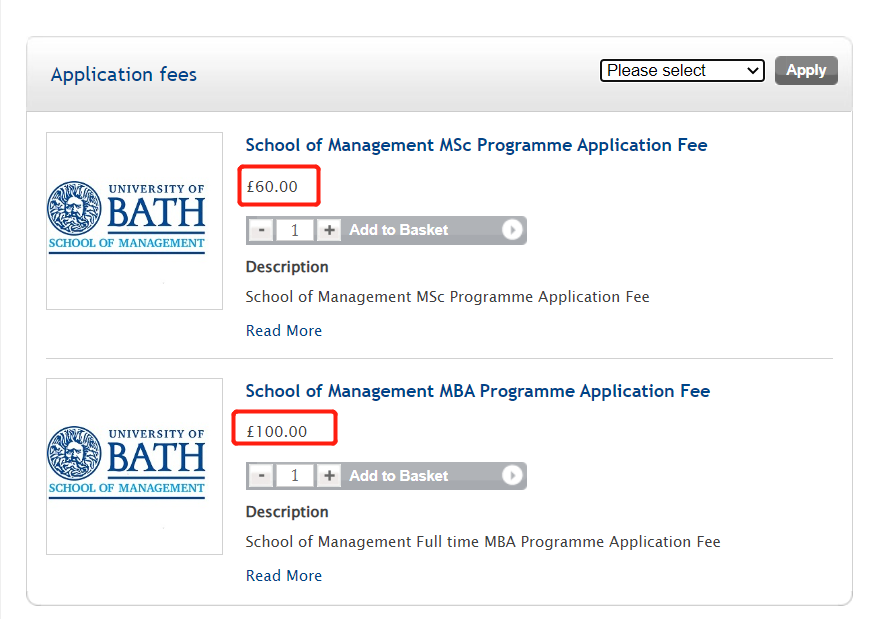Add the MSc application fee to basket
Screen dimensions: 875x619
[399, 230]
